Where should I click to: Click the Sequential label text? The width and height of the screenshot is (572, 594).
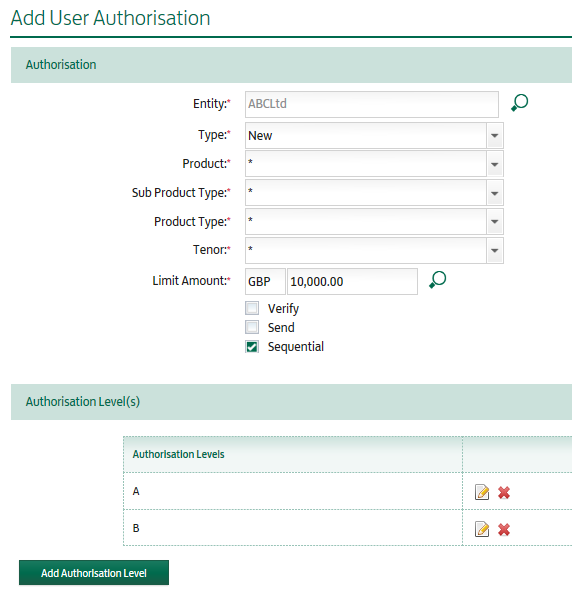pos(296,347)
